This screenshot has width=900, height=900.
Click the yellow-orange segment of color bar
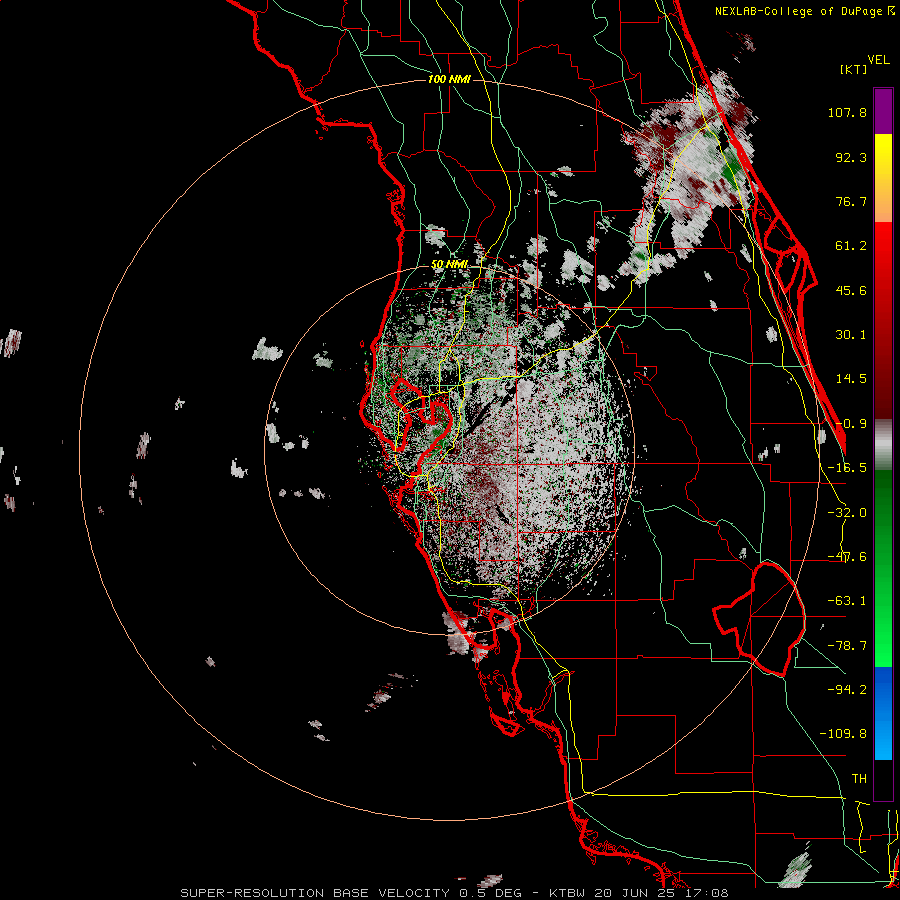click(883, 178)
